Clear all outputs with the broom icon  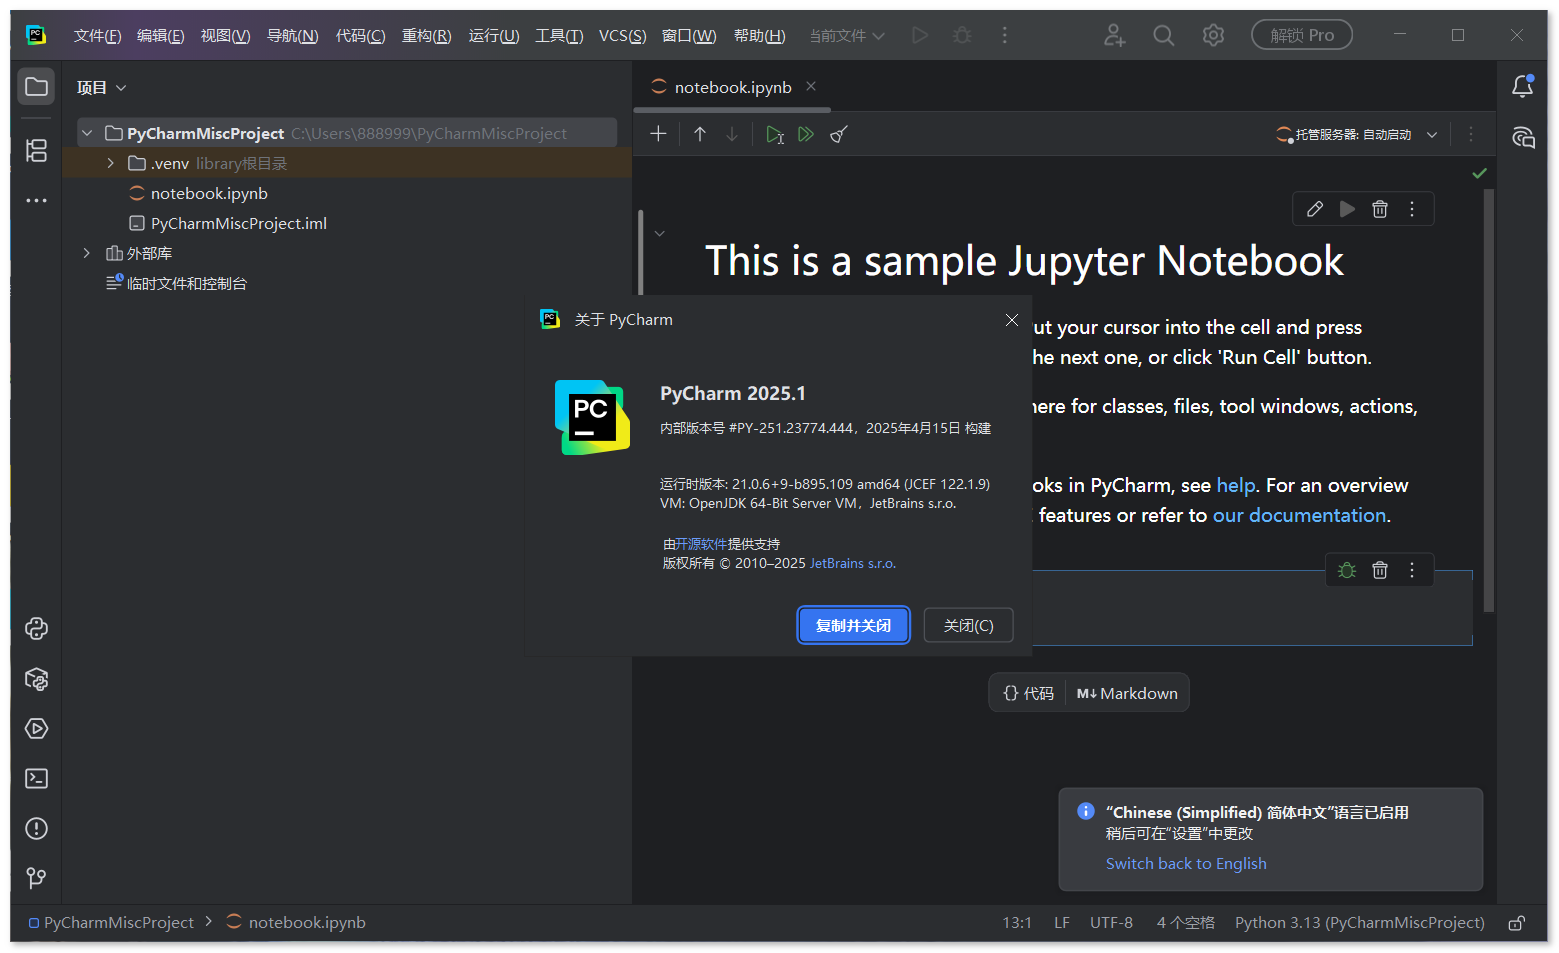[x=839, y=134]
